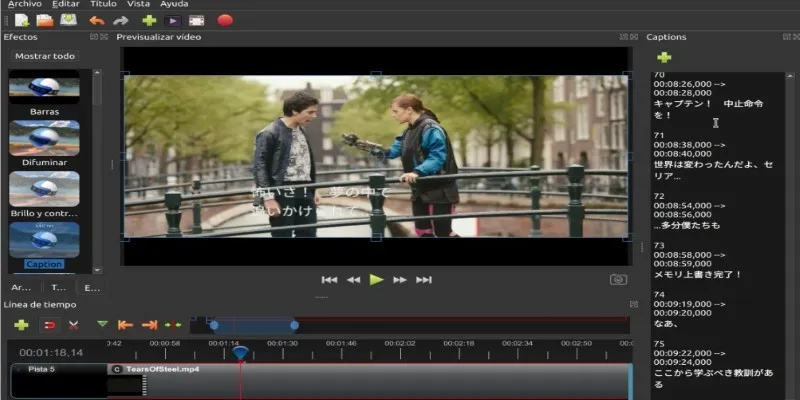800x400 pixels.
Task: Switch to the E... tab
Action: (92, 288)
